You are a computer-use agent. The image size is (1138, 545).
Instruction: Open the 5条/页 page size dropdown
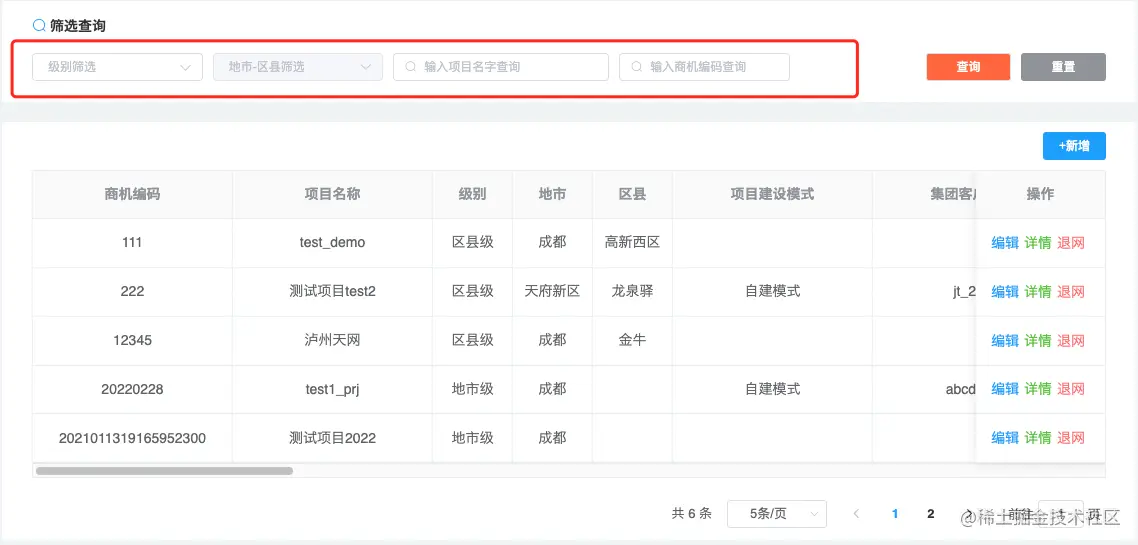777,514
